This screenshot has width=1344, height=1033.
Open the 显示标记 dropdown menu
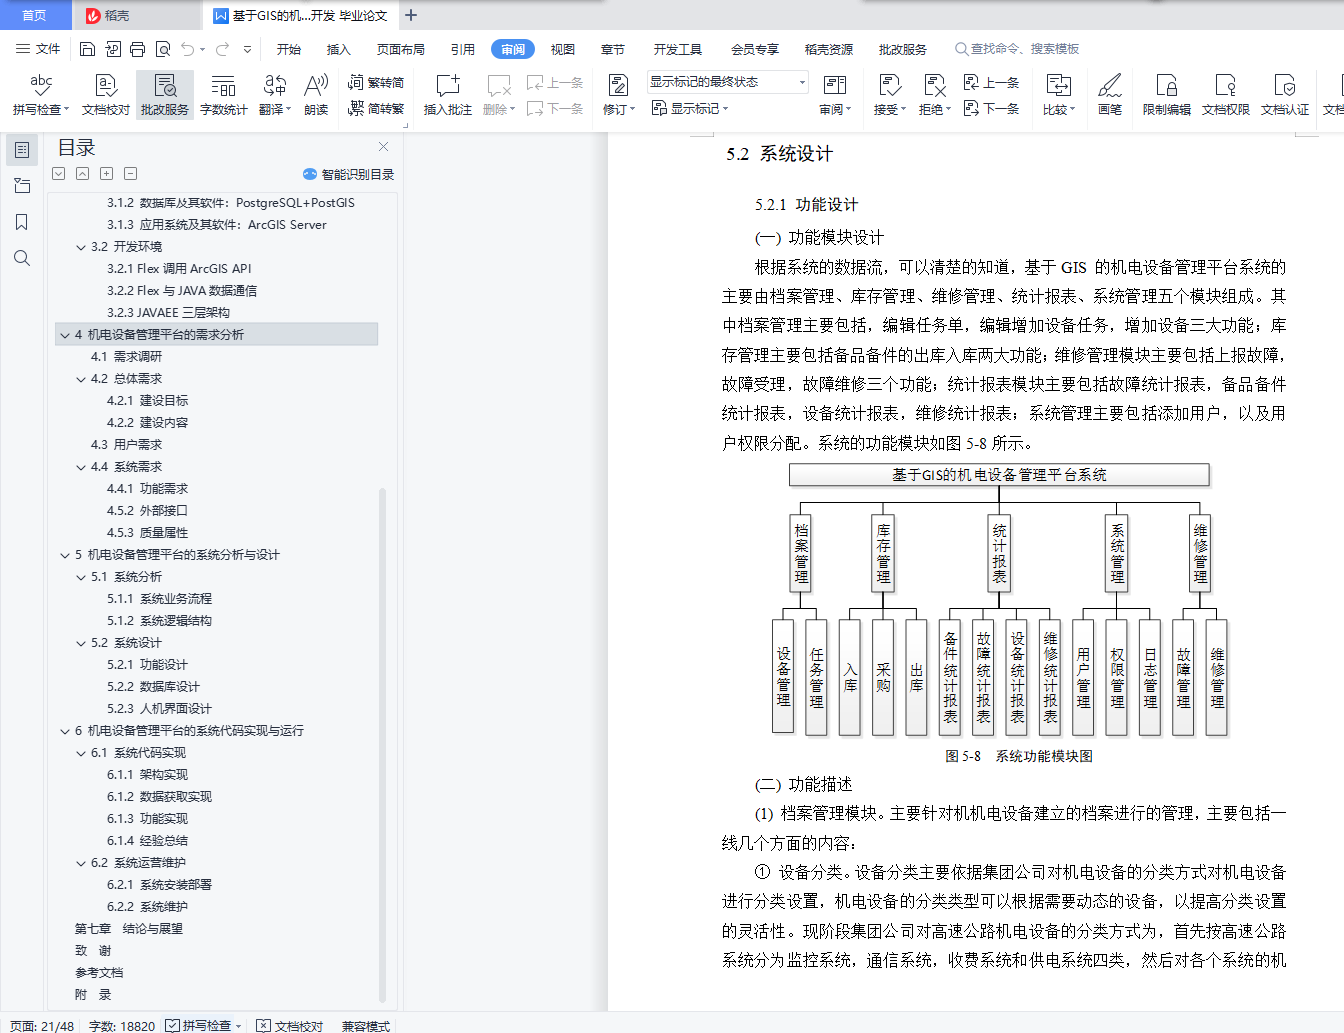(x=690, y=108)
